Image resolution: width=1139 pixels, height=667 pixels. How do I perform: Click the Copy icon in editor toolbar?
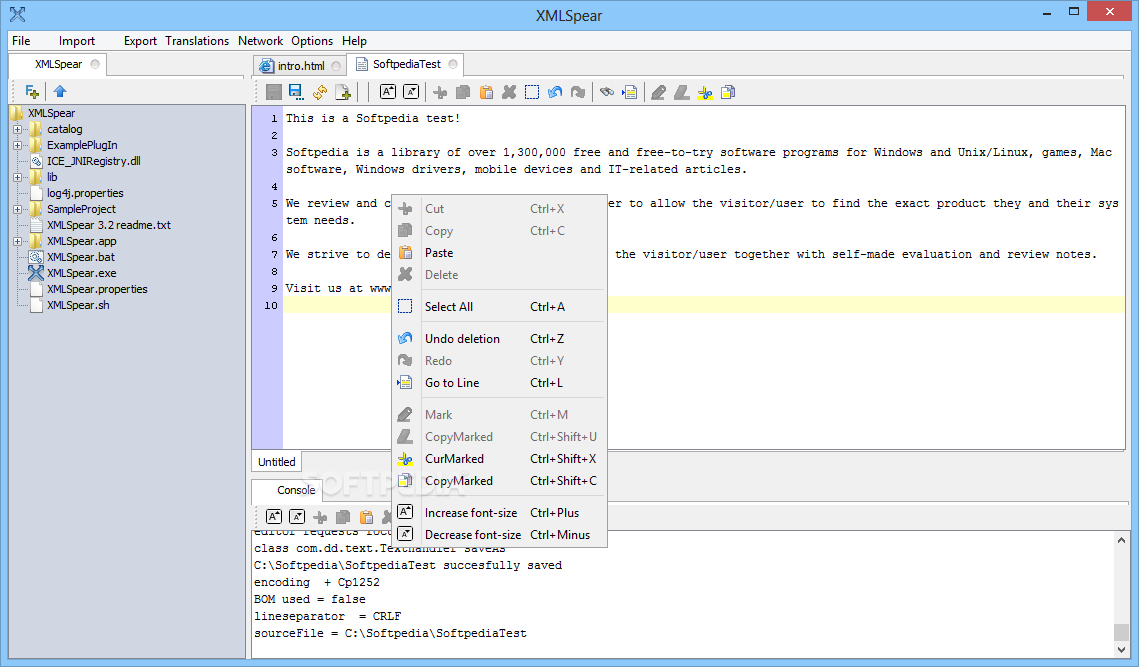pos(463,92)
